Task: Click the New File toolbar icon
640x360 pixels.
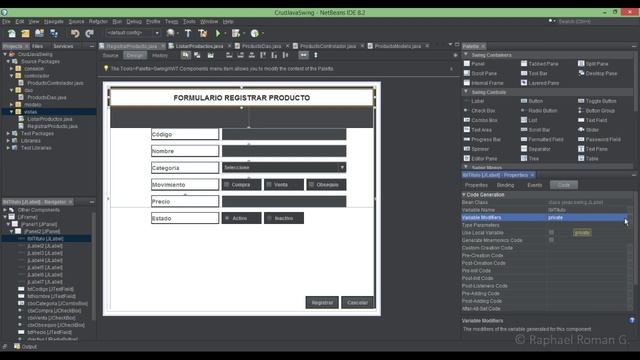Action: tap(12, 33)
